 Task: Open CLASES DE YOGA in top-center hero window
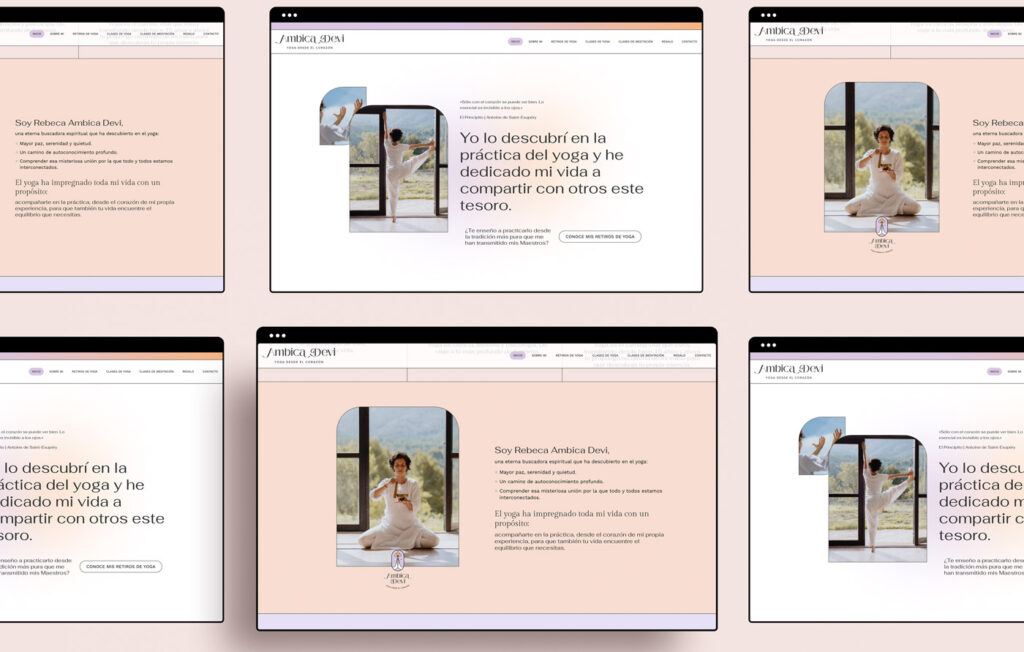pos(598,41)
